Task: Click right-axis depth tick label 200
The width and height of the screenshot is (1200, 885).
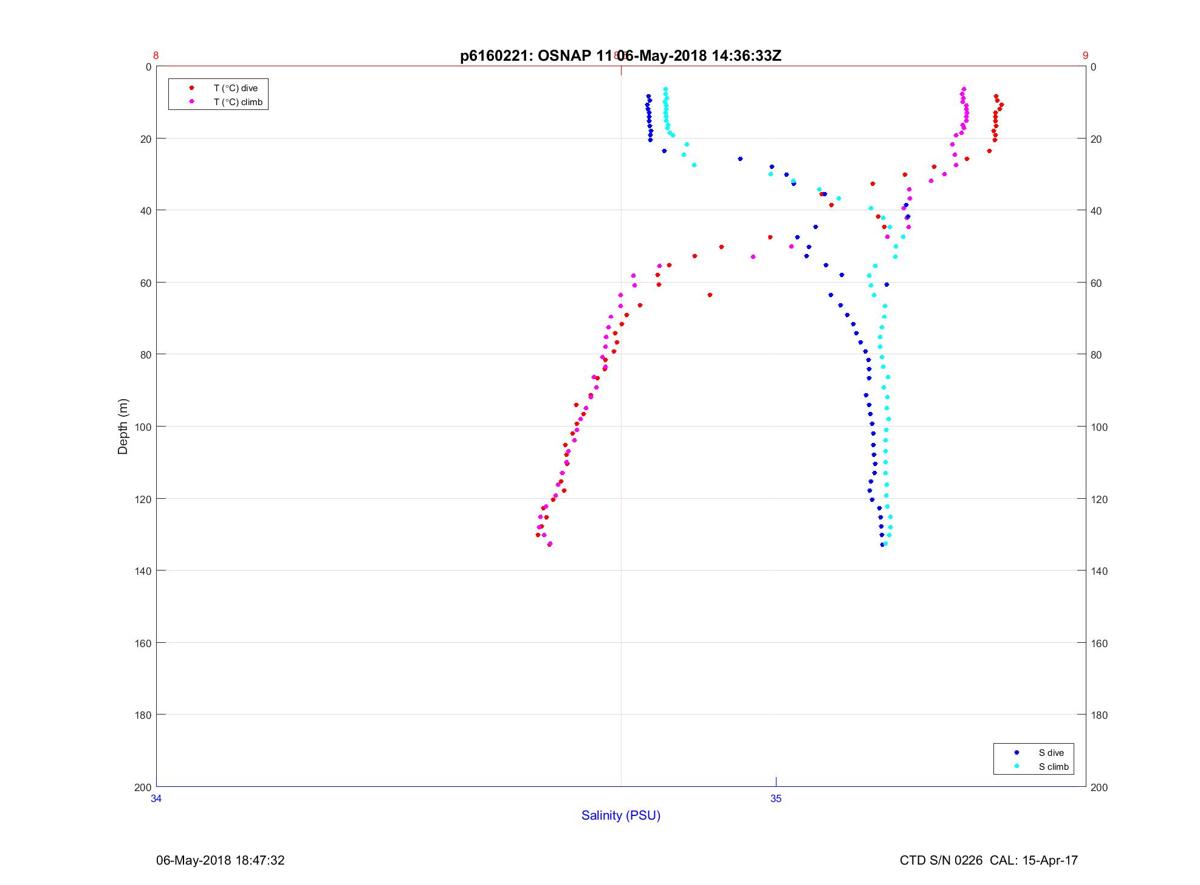Action: click(1100, 787)
